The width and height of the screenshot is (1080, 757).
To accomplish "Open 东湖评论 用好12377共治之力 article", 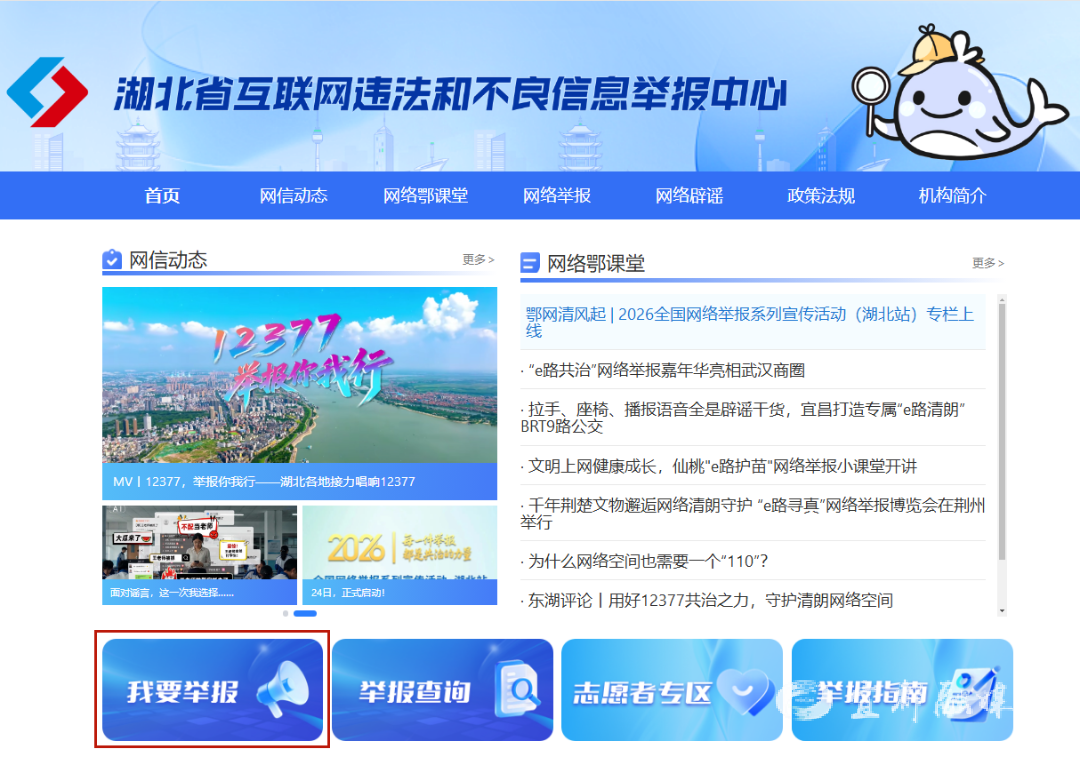I will point(709,600).
